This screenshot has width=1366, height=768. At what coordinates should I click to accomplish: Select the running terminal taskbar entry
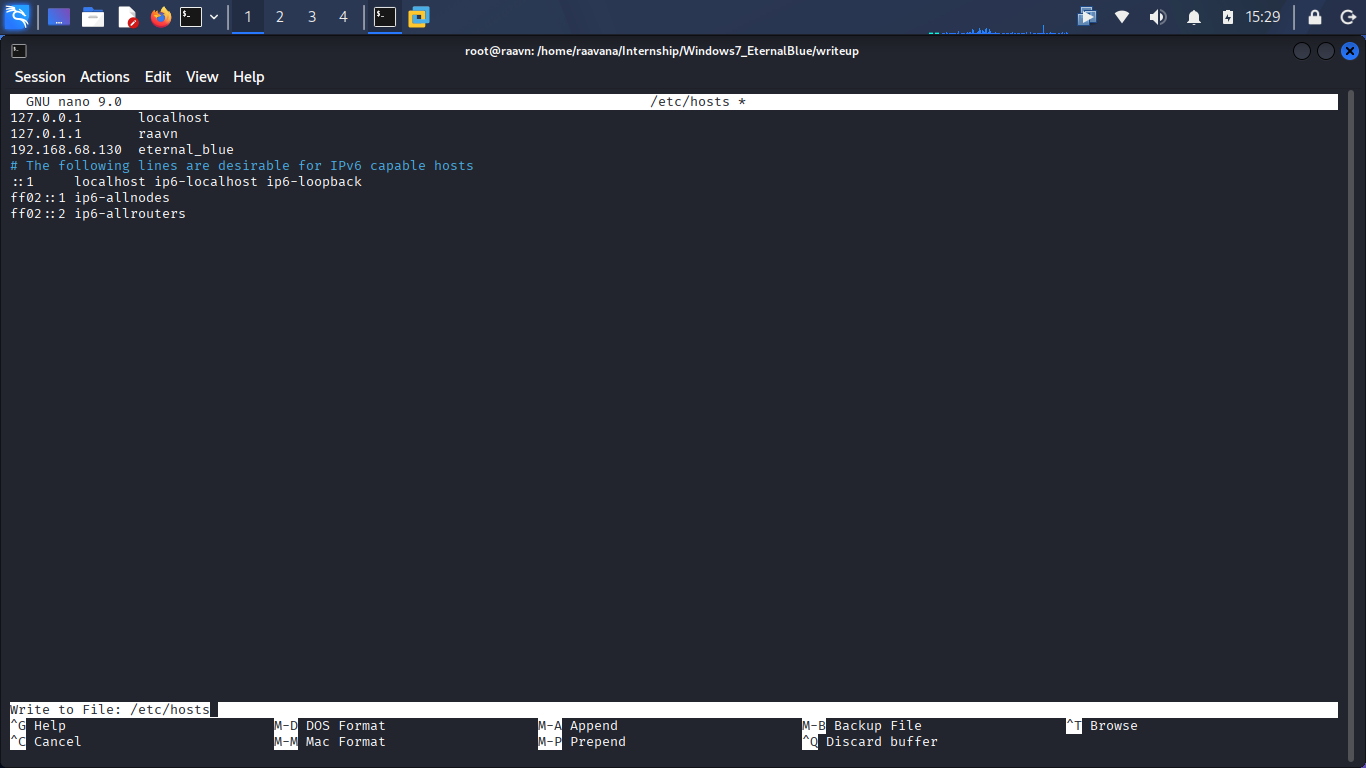385,17
